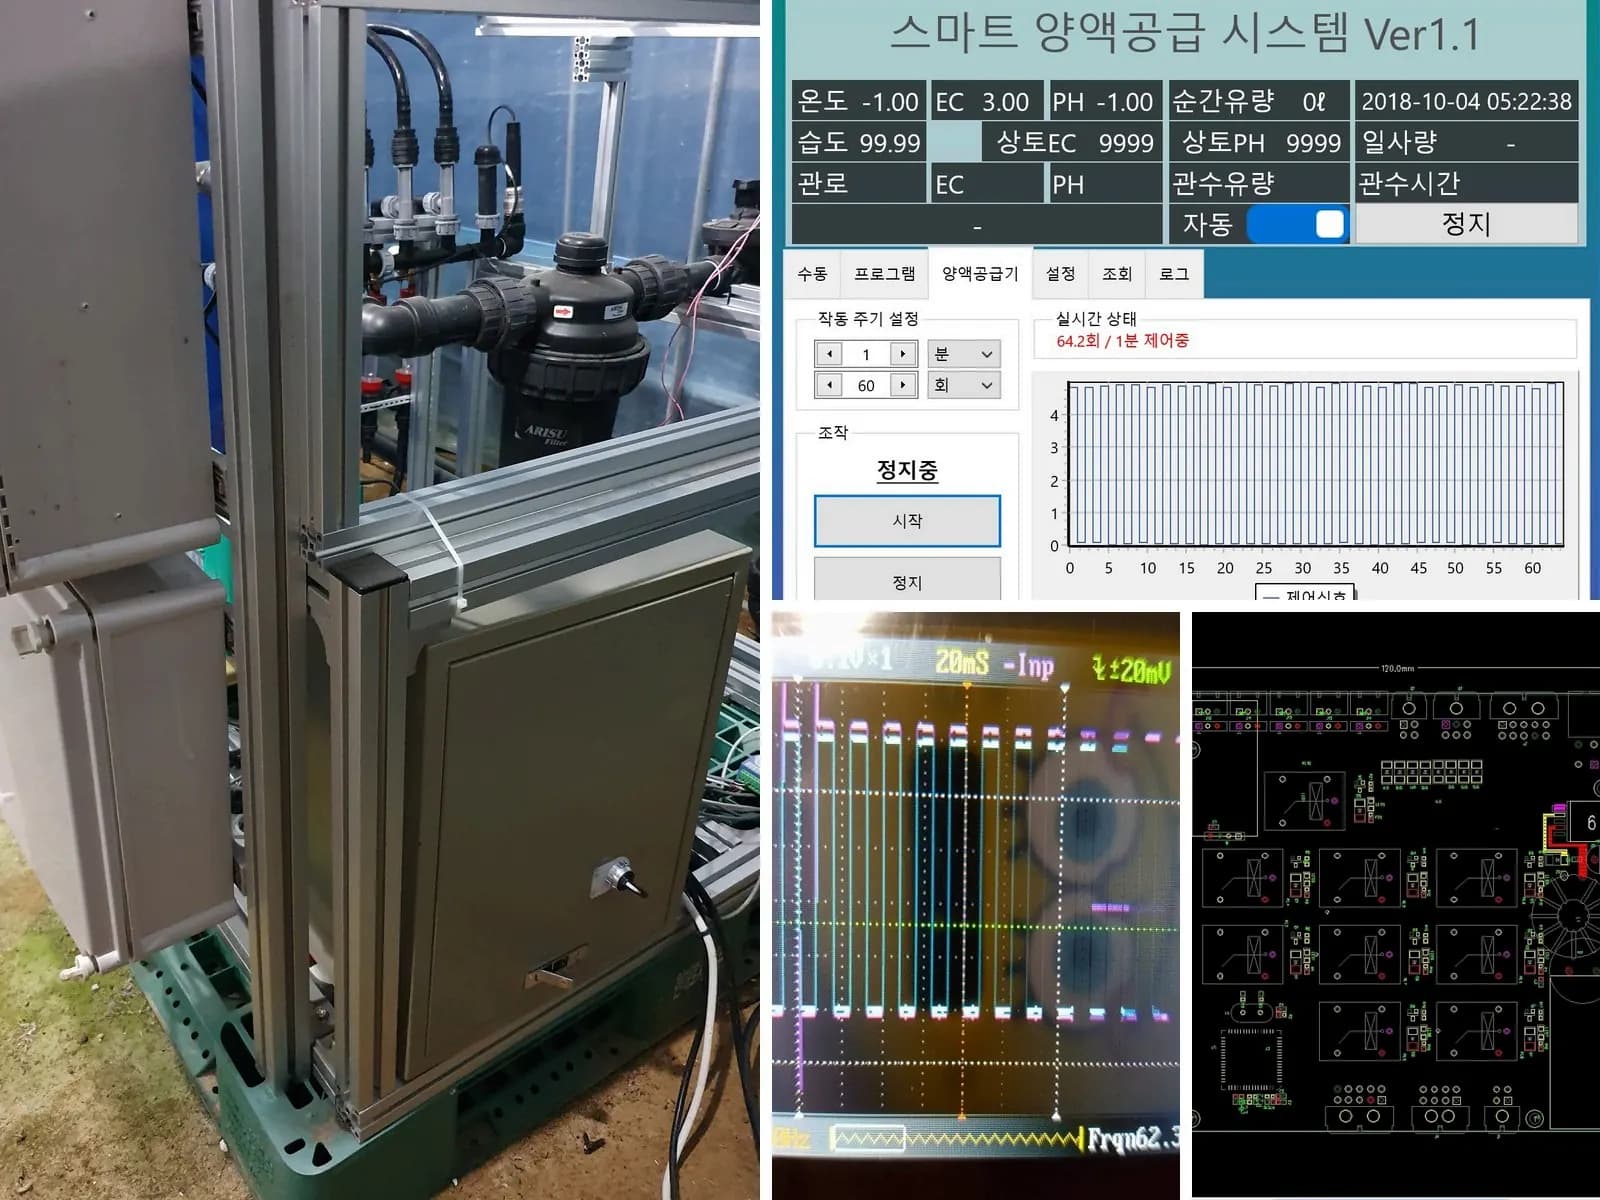Image resolution: width=1600 pixels, height=1200 pixels.
Task: Click the 정지 button in status header
Action: pos(1466,224)
